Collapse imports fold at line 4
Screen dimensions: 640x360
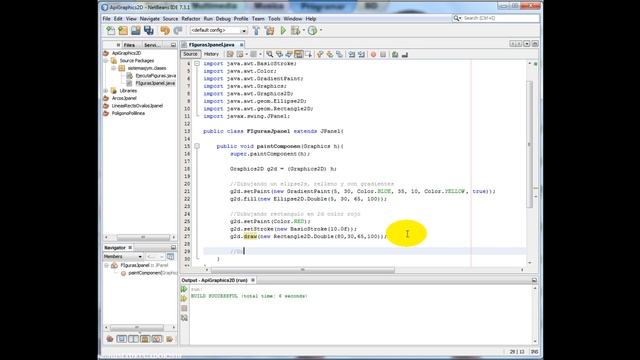197,64
